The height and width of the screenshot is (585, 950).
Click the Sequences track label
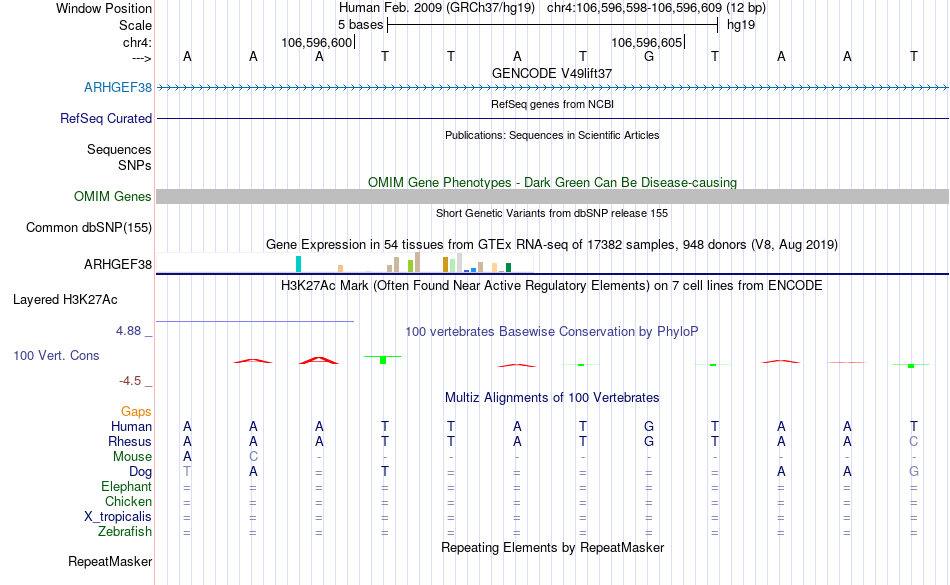[x=119, y=149]
